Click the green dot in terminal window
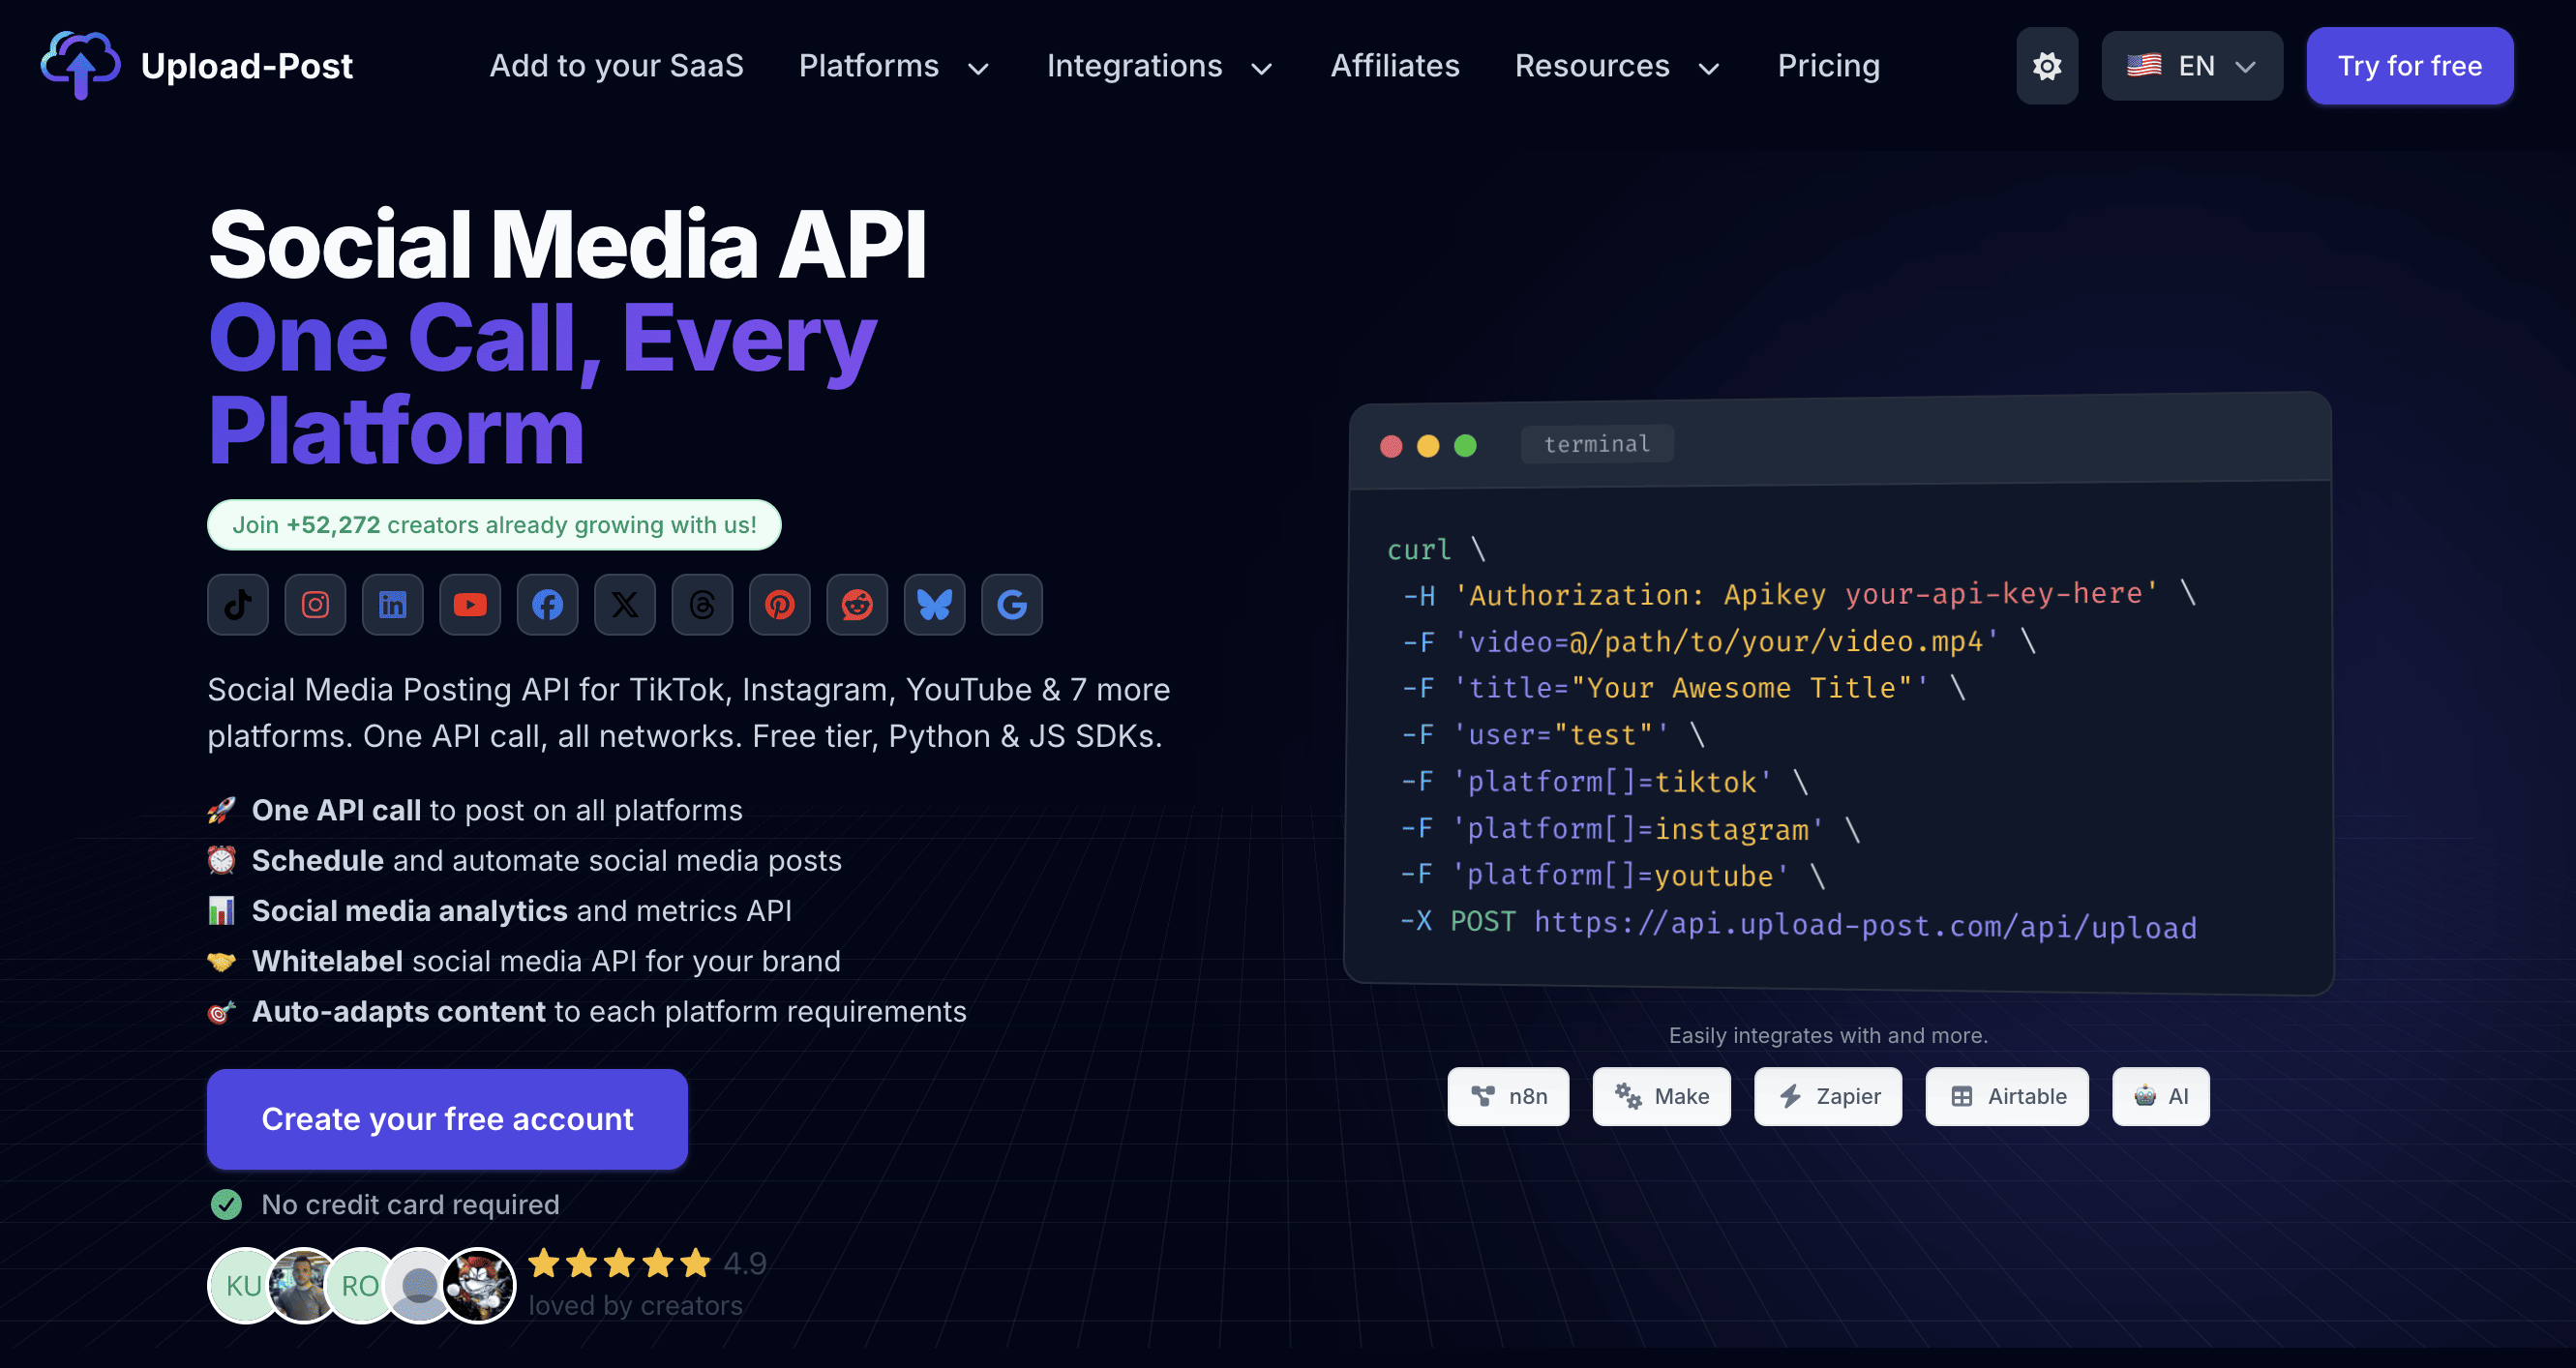 (x=1465, y=445)
